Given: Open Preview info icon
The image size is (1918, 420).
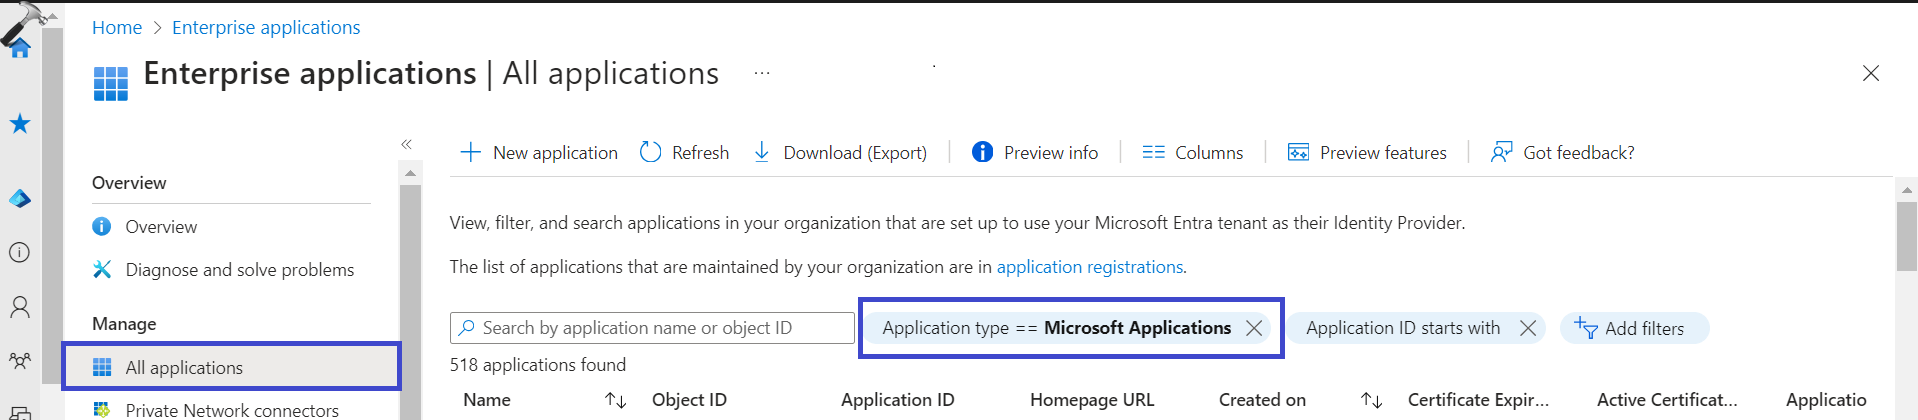Looking at the screenshot, I should click(983, 152).
